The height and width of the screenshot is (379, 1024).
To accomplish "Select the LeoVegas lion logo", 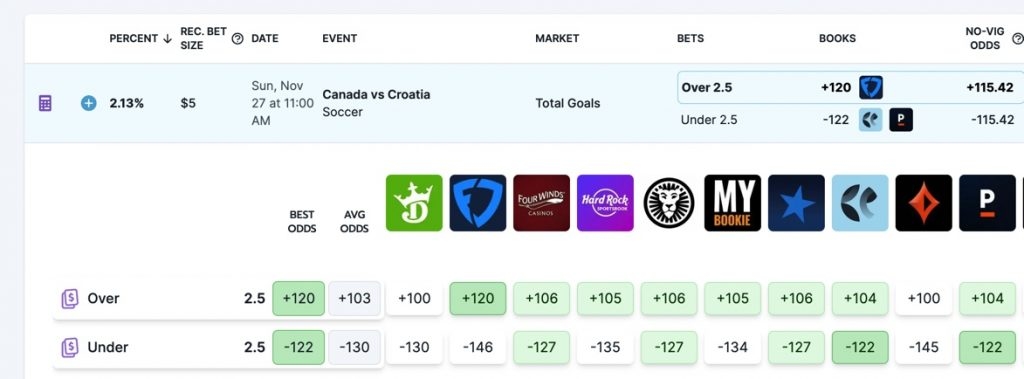I will [669, 203].
